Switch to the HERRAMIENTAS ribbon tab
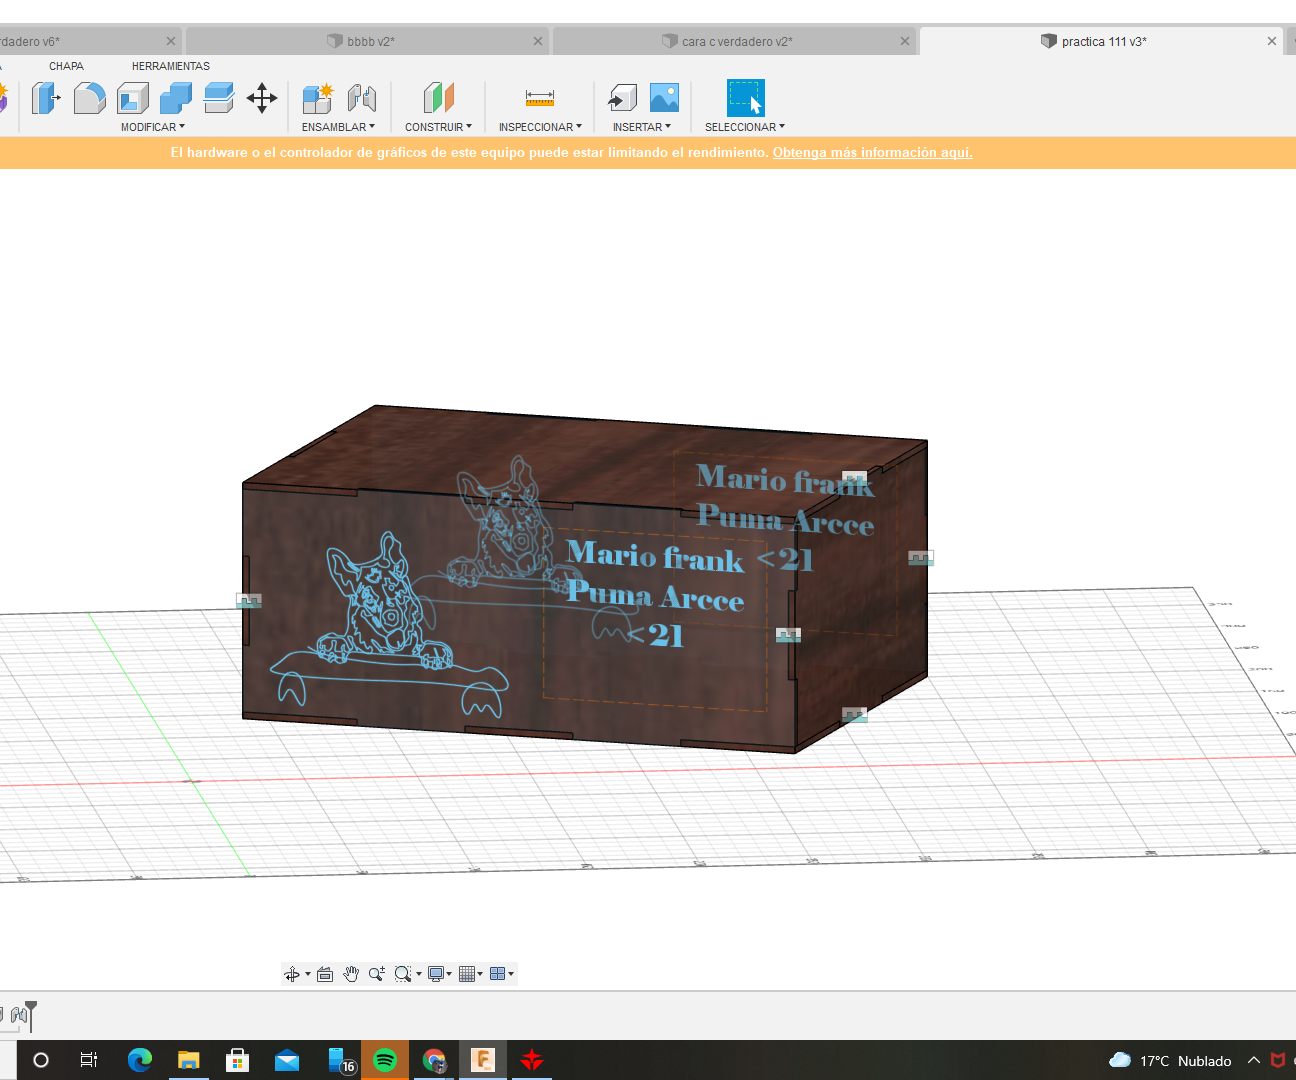The width and height of the screenshot is (1296, 1080). pyautogui.click(x=171, y=66)
